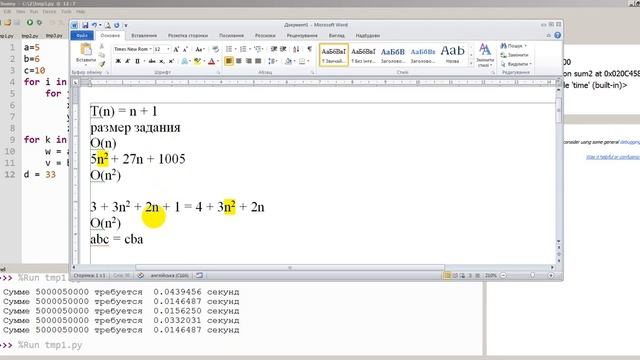Switch to the References ribbon tab
This screenshot has height=360, width=640.
tap(231, 36)
